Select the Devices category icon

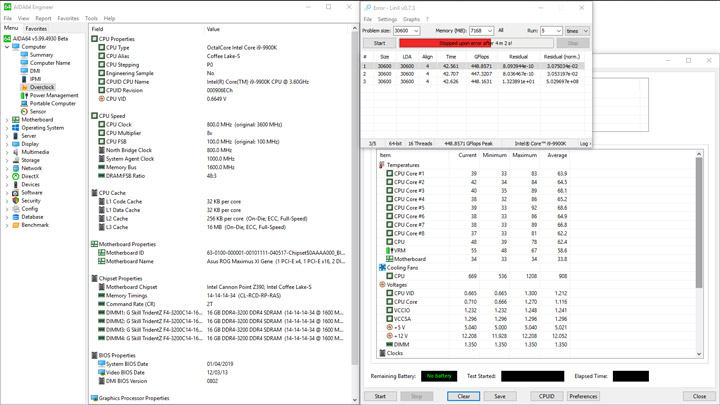[x=16, y=185]
